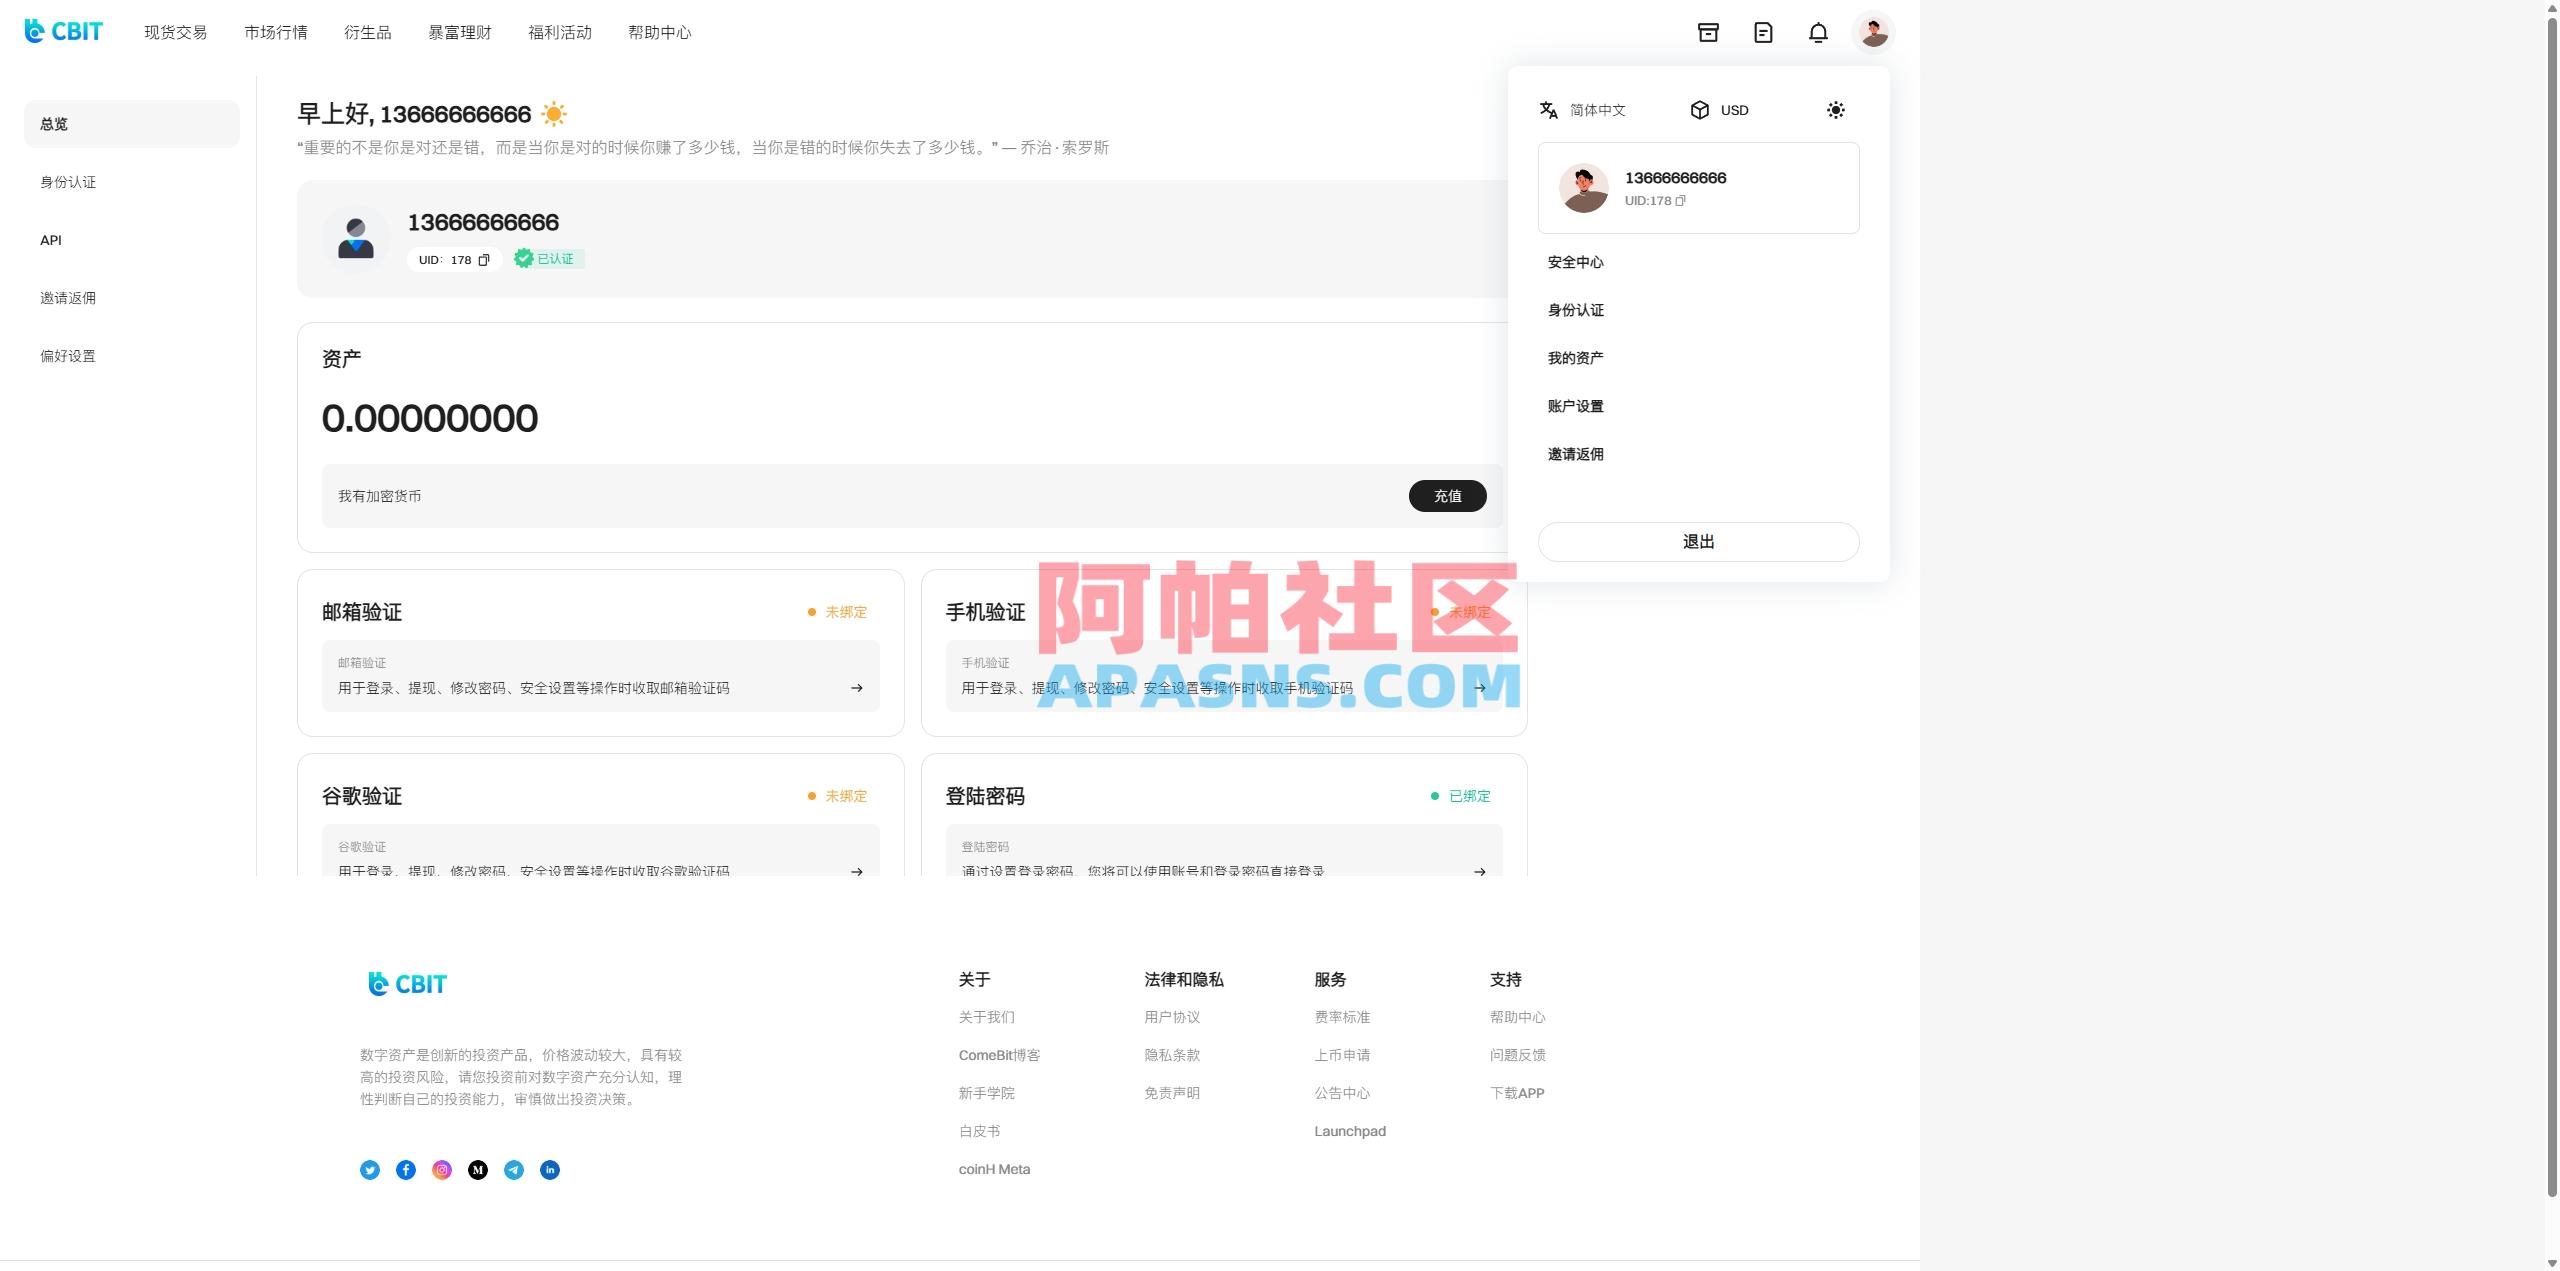The height and width of the screenshot is (1271, 2560).
Task: Open the LinkedIn icon in footer
Action: (551, 1169)
